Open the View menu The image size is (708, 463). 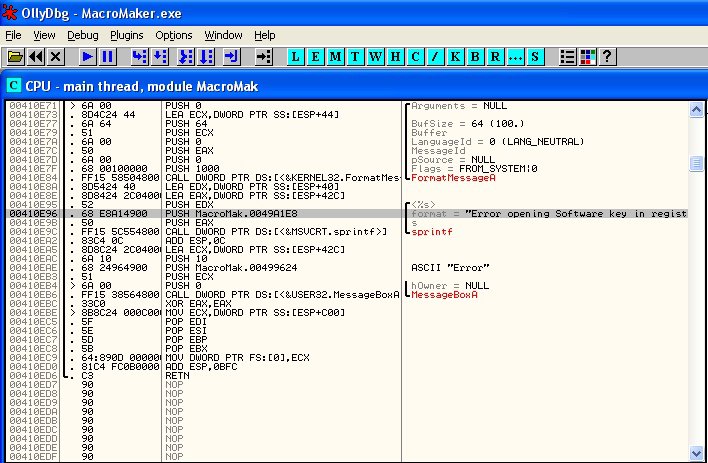point(44,35)
